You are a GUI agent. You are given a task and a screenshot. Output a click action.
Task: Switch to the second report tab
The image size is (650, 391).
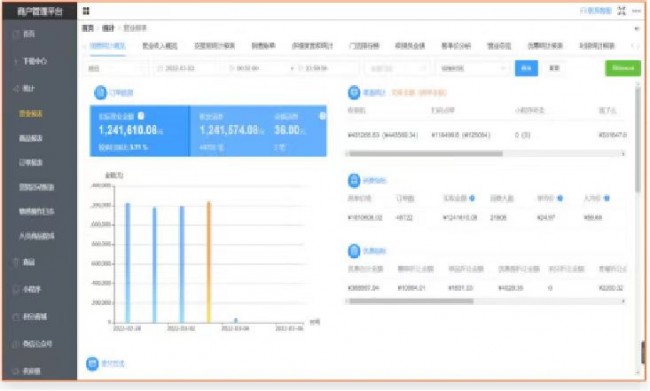[x=160, y=46]
